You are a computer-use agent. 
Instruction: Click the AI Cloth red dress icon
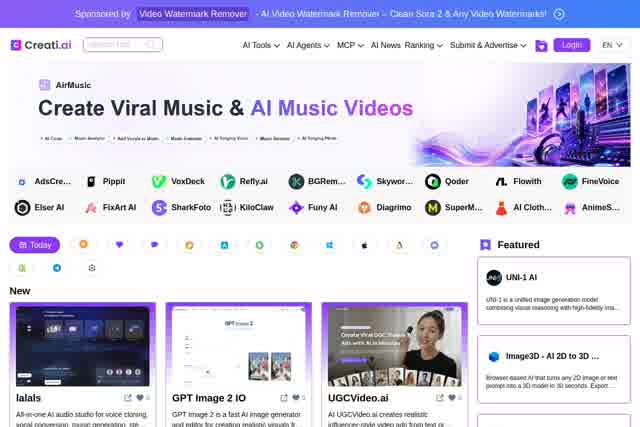coord(501,207)
